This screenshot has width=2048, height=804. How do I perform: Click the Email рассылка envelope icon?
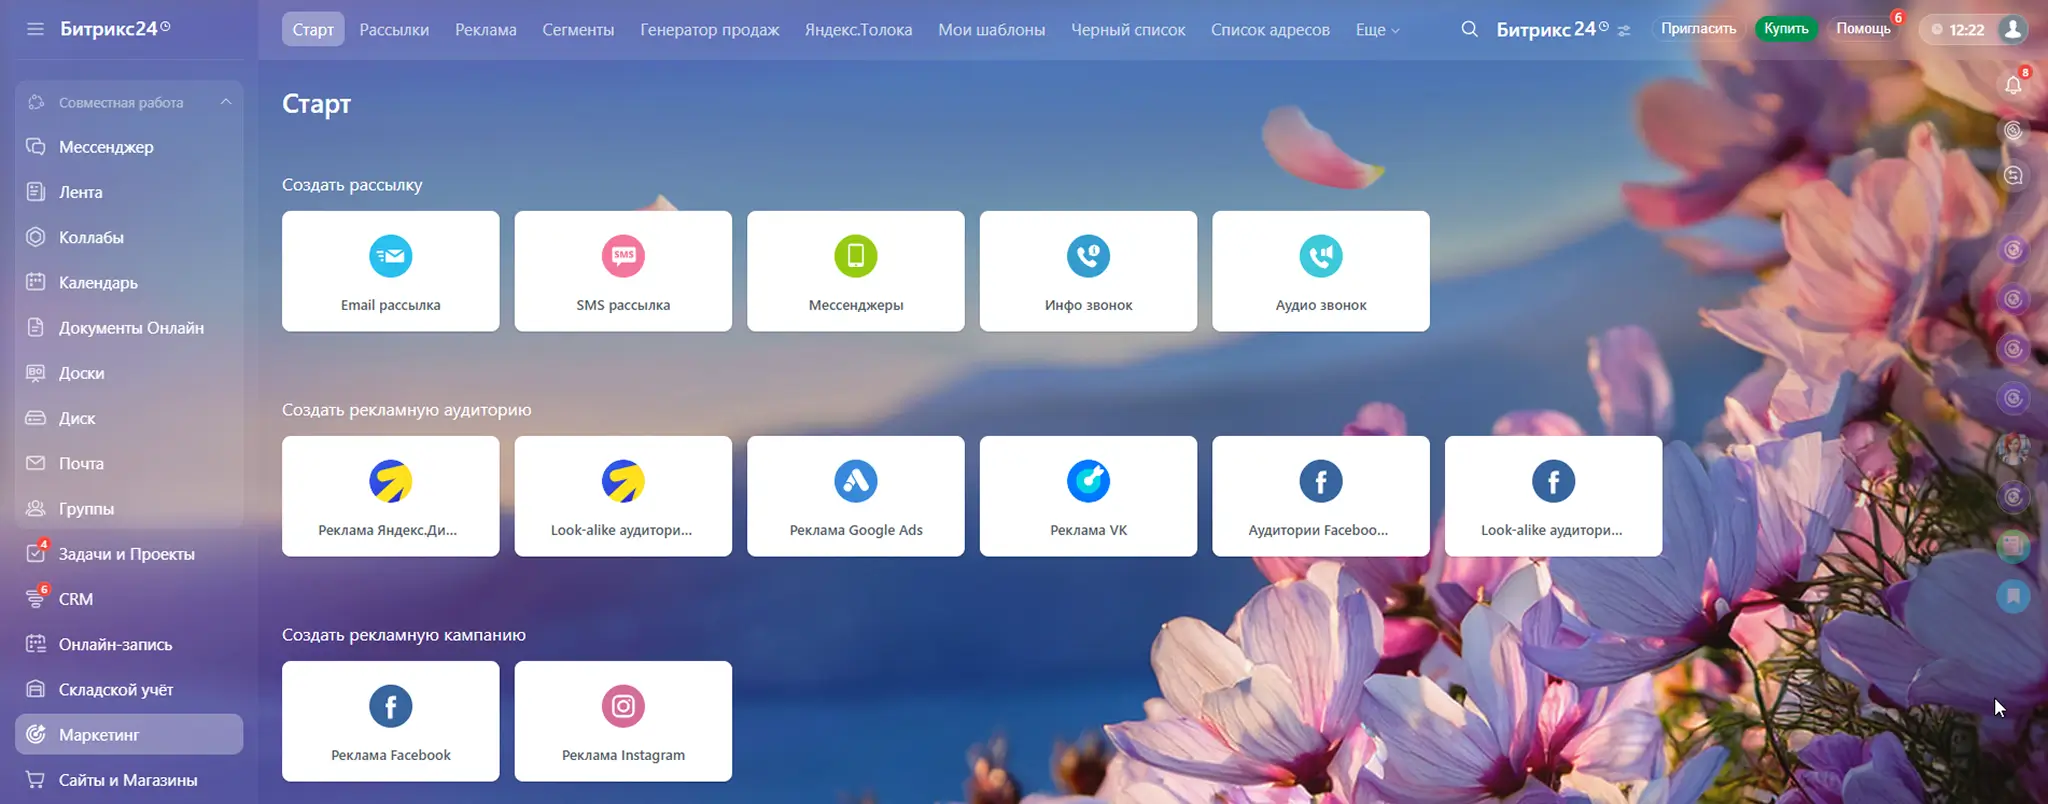tap(390, 256)
